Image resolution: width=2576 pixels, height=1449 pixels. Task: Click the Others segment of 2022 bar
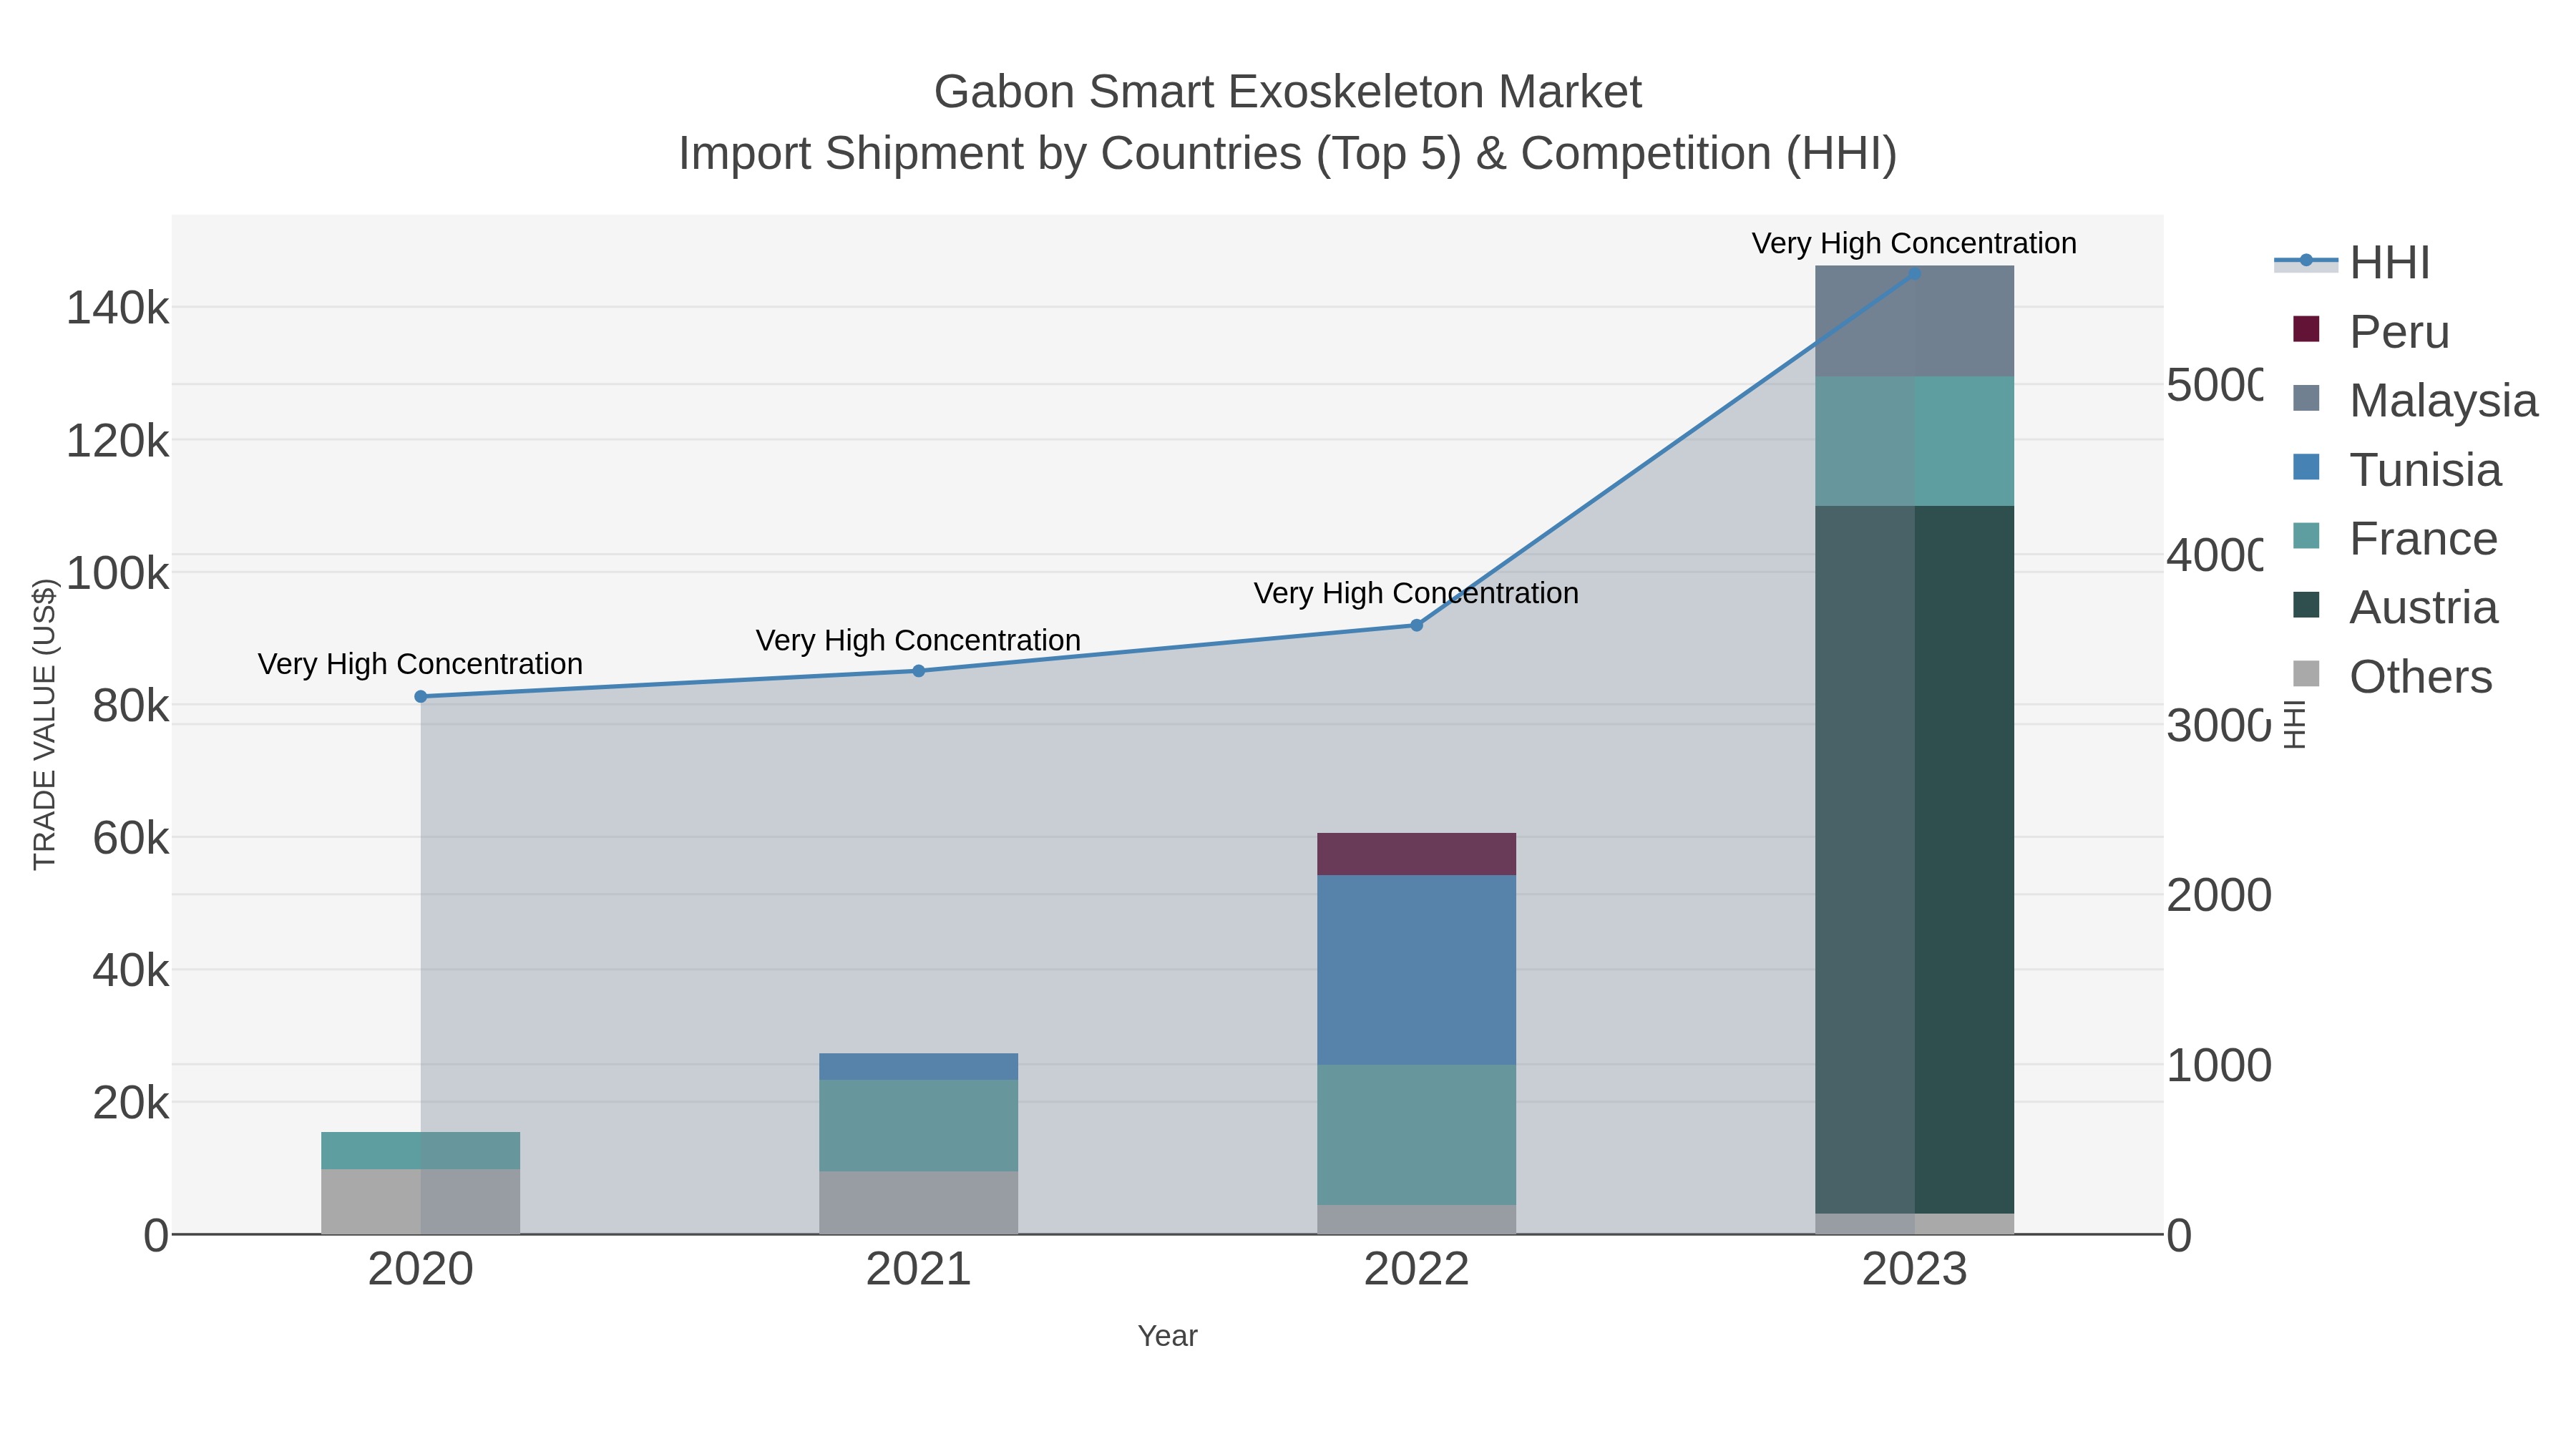pos(1416,1219)
